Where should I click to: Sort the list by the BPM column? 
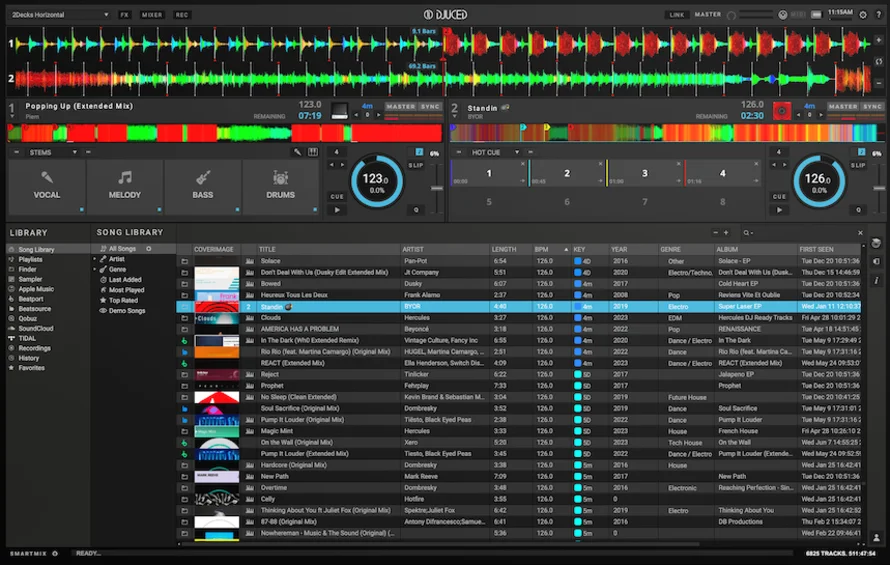551,249
